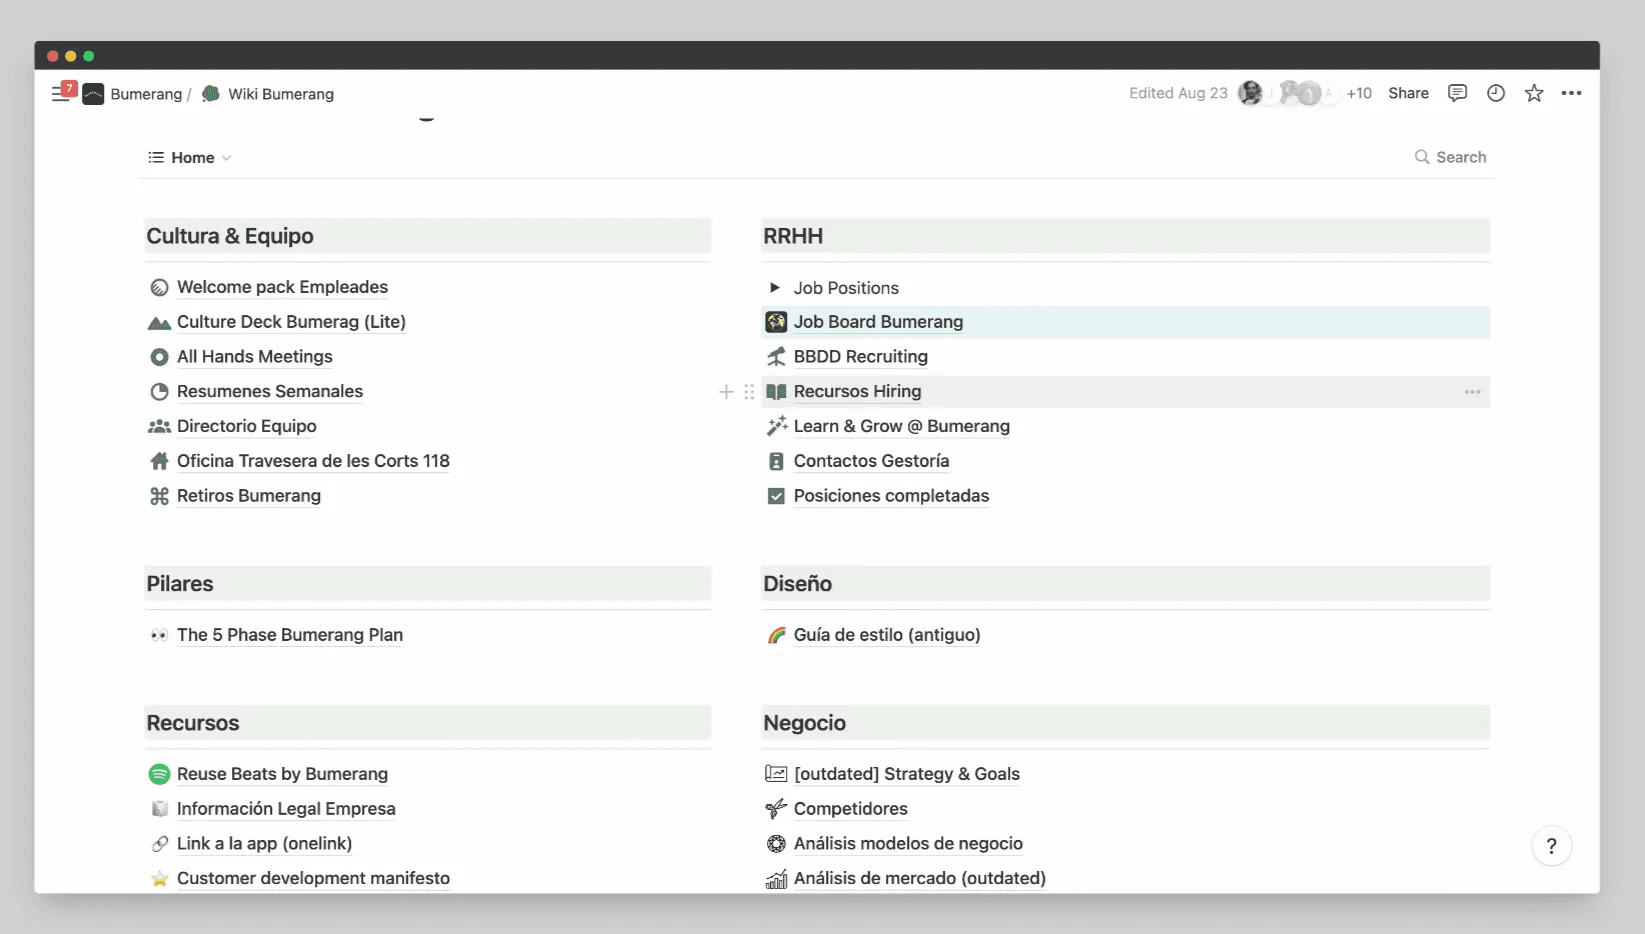The width and height of the screenshot is (1645, 934).
Task: Open Directorio Equipo page
Action: point(246,426)
